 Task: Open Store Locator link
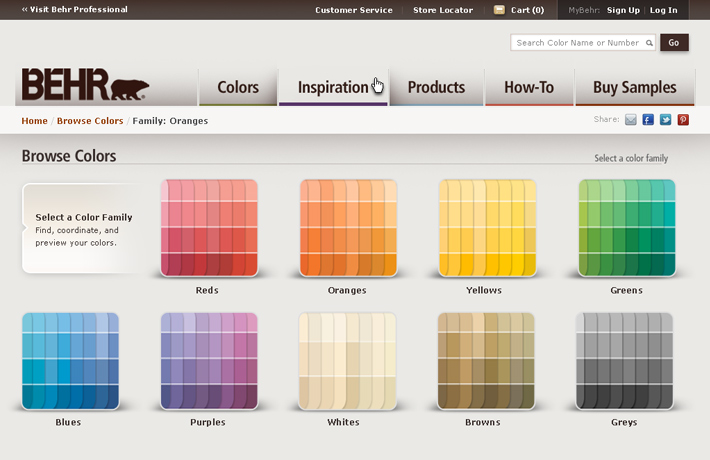[x=443, y=10]
